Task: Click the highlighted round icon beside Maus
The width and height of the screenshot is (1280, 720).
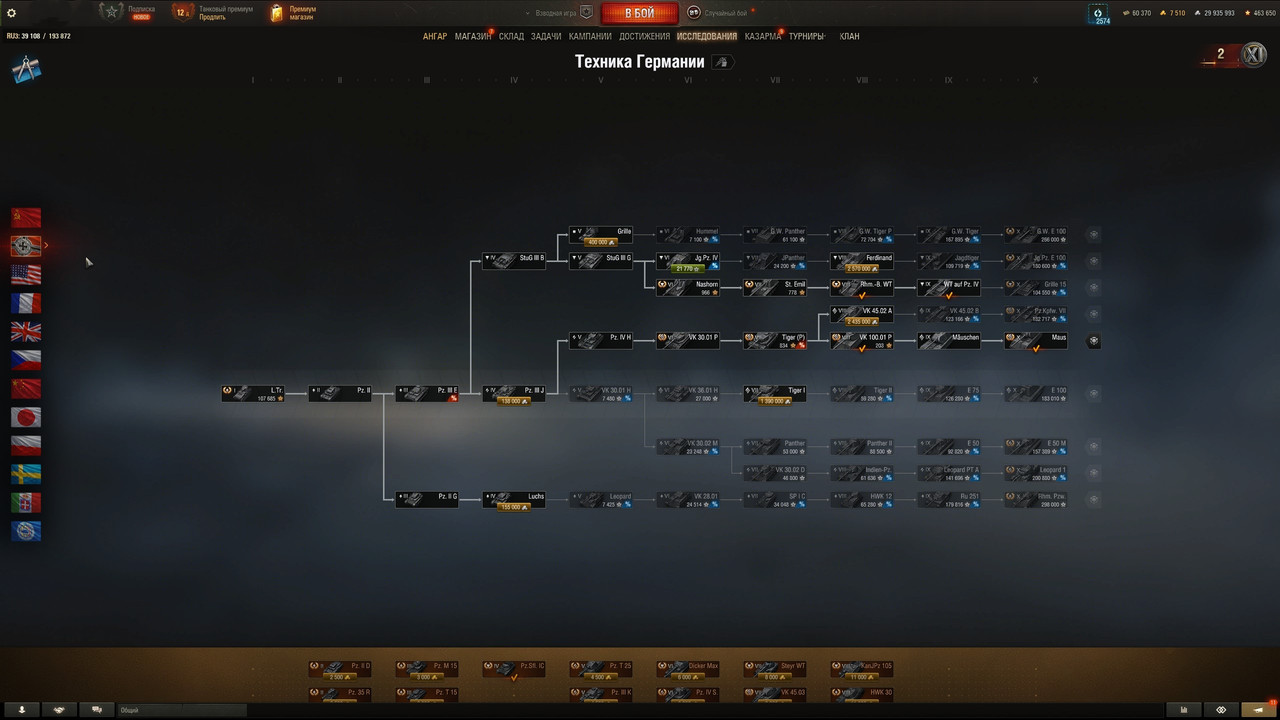Action: pos(1094,341)
